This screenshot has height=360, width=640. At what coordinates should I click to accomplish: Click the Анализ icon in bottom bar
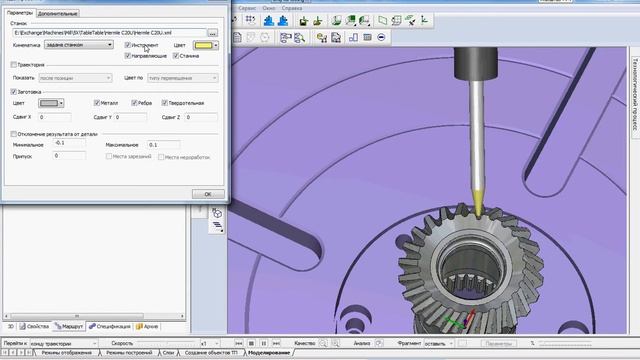tap(379, 344)
